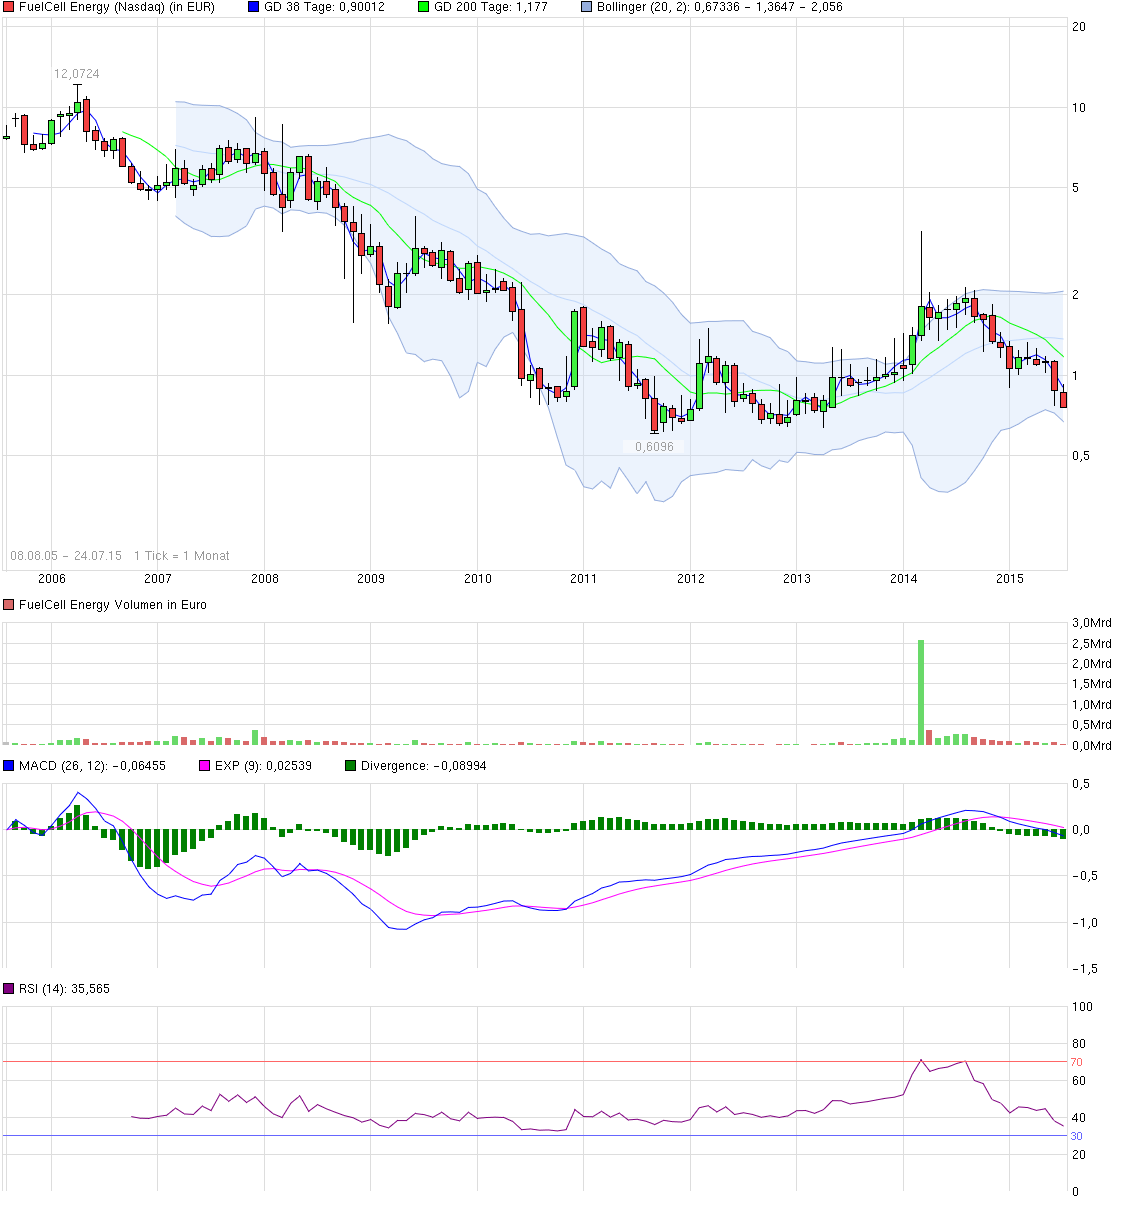Click the green GD 200 Tage swatch
The height and width of the screenshot is (1206, 1125).
423,7
